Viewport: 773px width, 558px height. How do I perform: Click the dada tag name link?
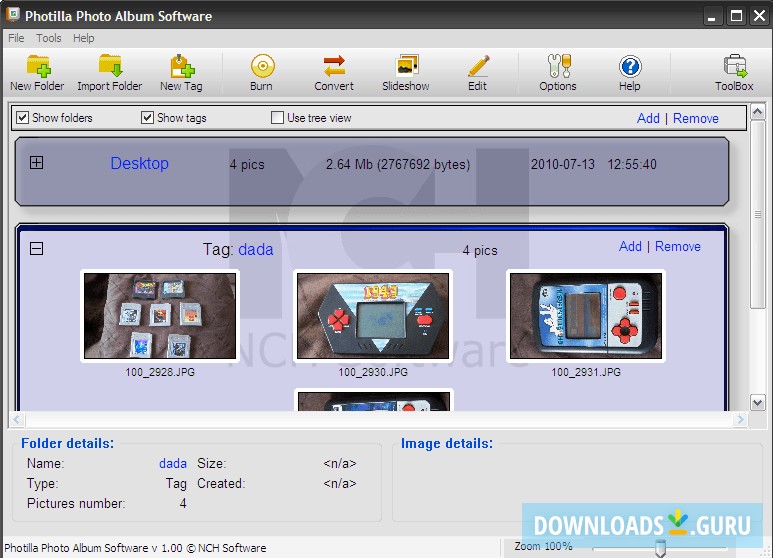tap(255, 249)
